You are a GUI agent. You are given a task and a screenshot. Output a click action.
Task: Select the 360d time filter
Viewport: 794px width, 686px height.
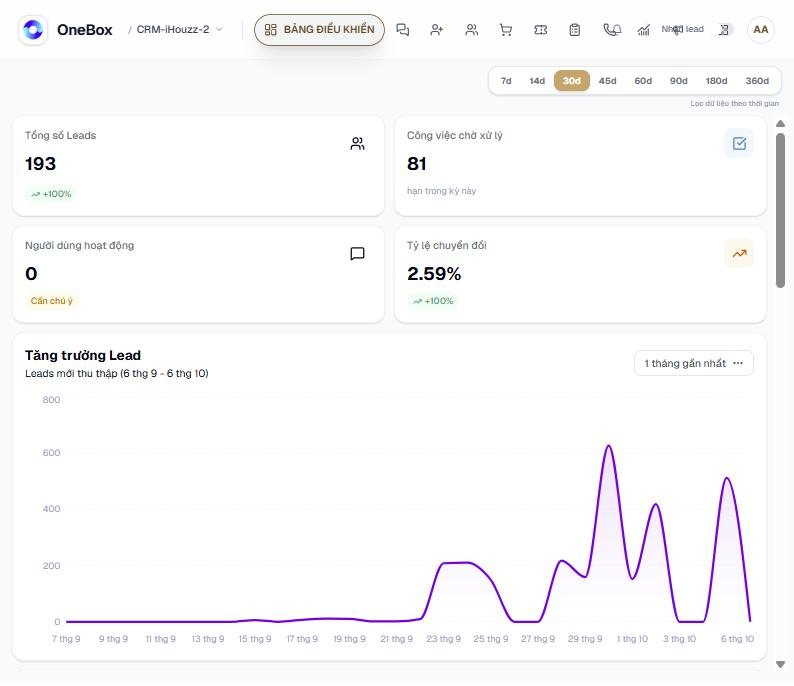[x=757, y=81]
